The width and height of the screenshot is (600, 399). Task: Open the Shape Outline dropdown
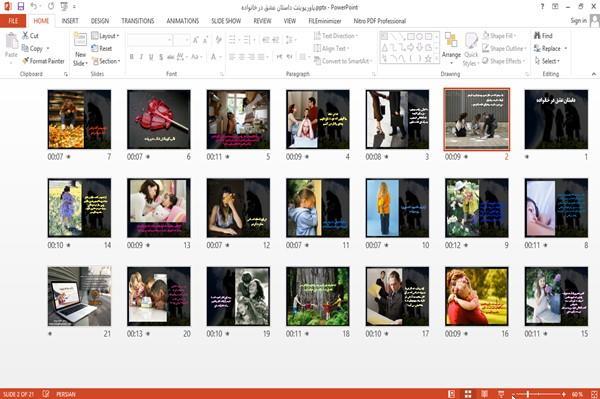(x=504, y=49)
